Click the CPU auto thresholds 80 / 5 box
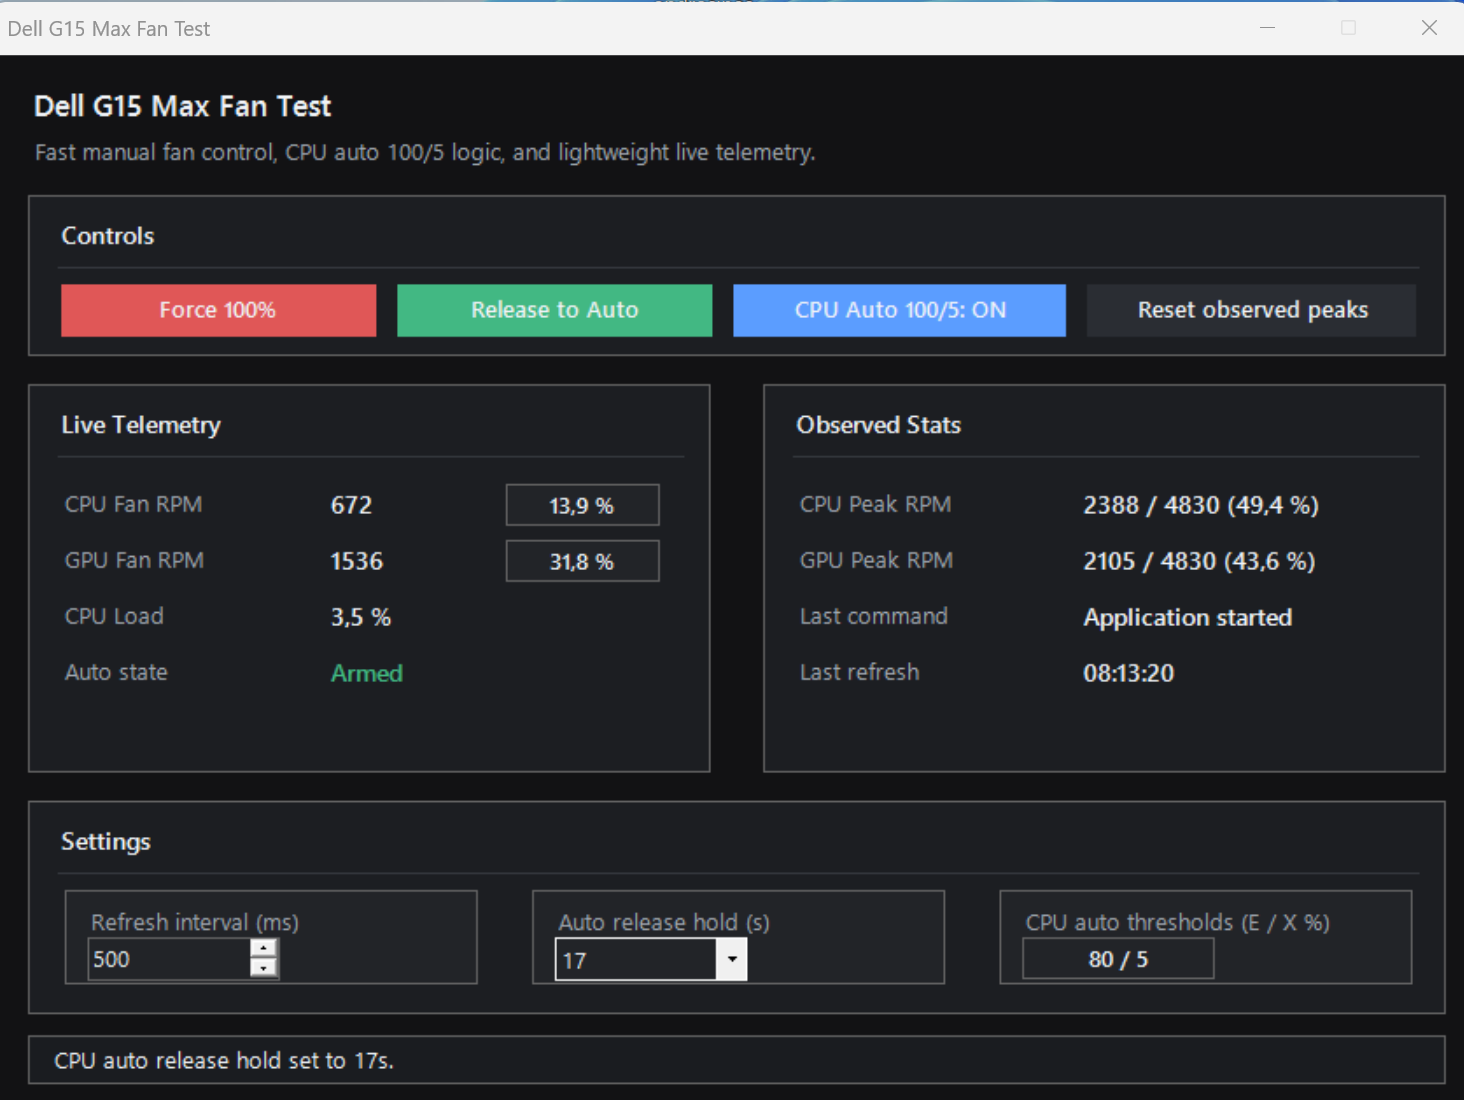 1118,959
